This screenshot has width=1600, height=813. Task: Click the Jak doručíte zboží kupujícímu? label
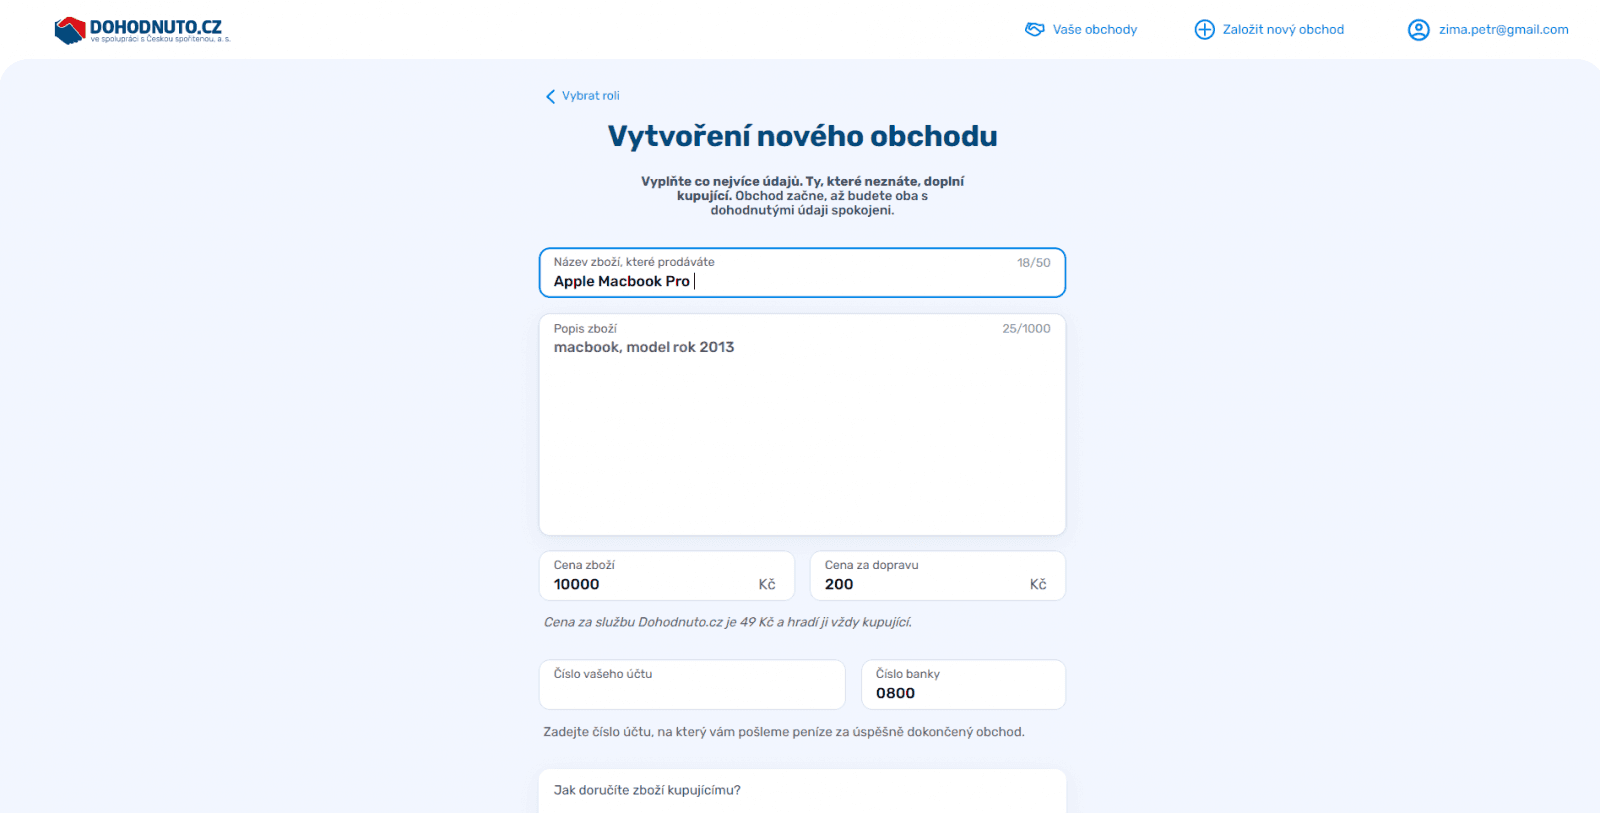tap(647, 790)
